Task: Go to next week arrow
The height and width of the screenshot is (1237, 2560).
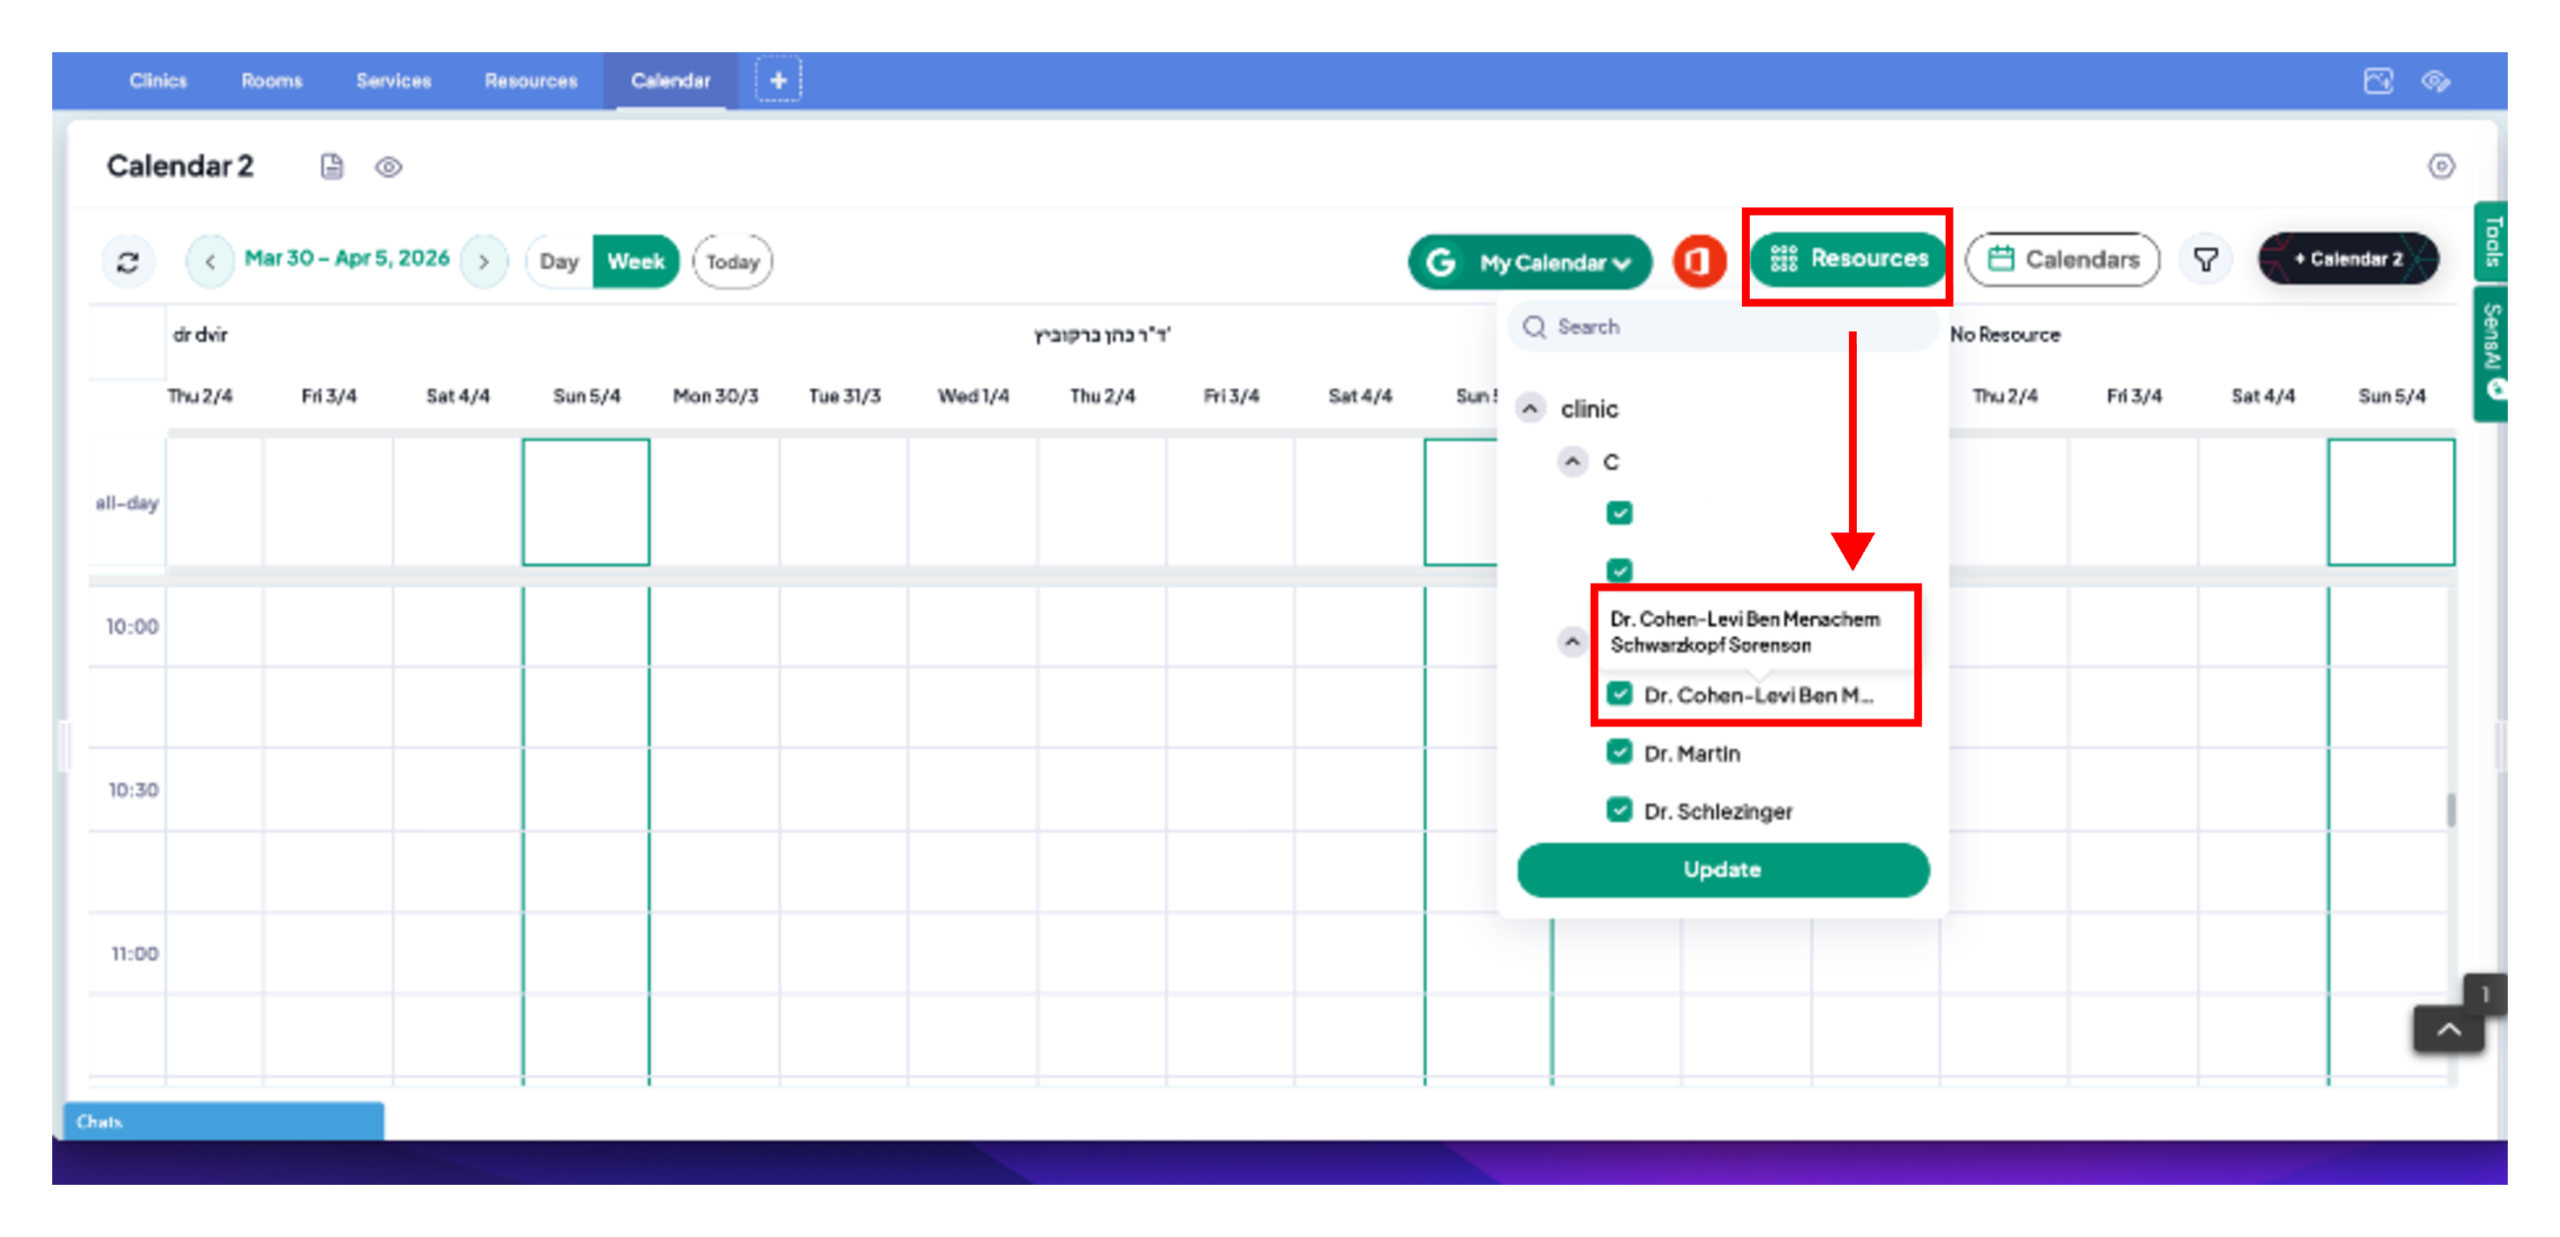Action: point(484,261)
